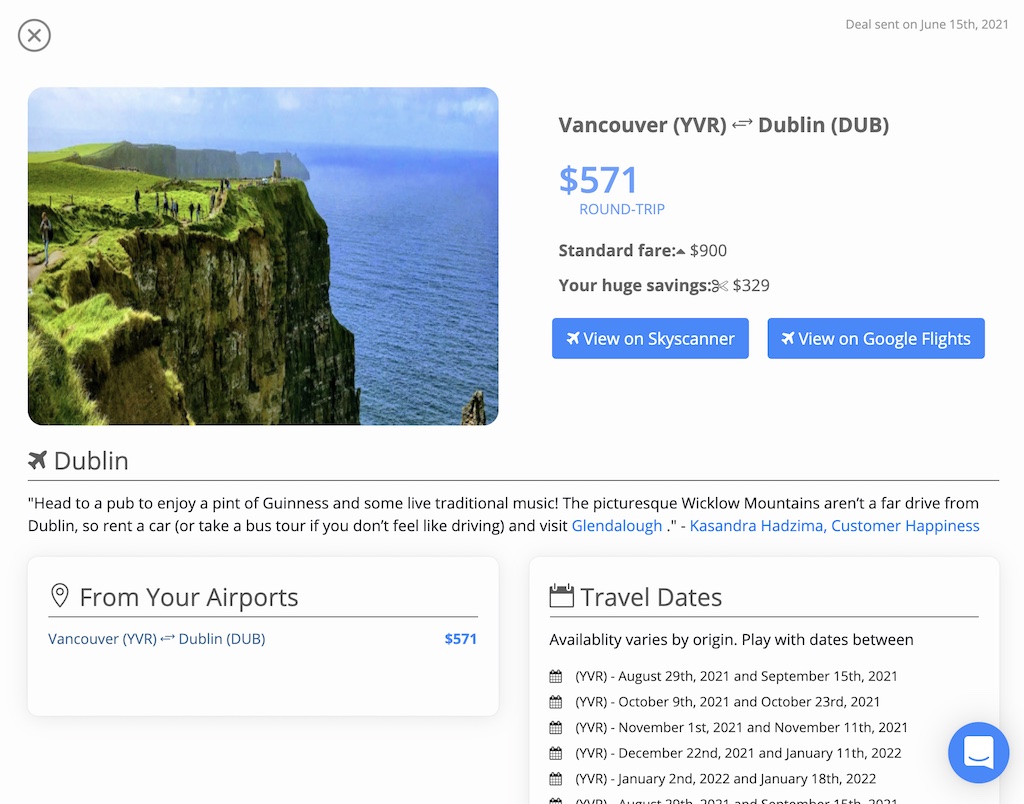Screen dimensions: 1024x804
Task: Click calendar icon for August 29th date range
Action: [x=556, y=677]
